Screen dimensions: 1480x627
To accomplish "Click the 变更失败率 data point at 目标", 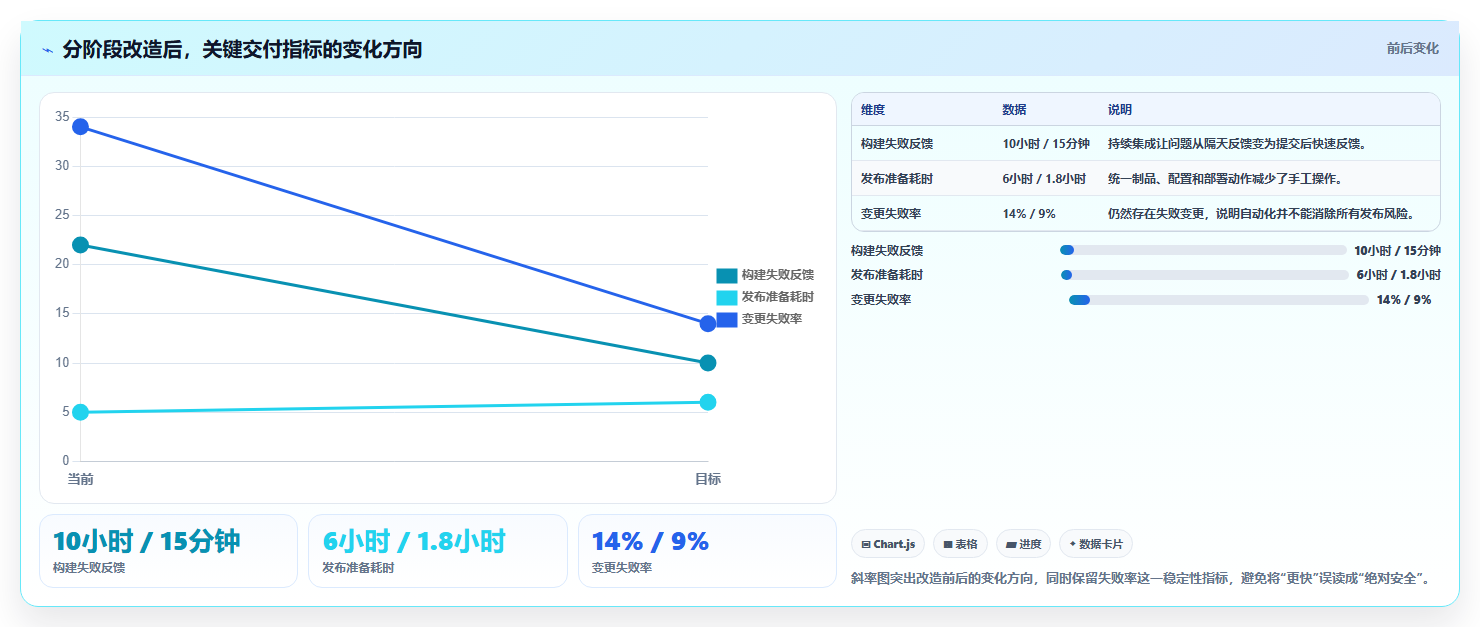I will coord(708,323).
